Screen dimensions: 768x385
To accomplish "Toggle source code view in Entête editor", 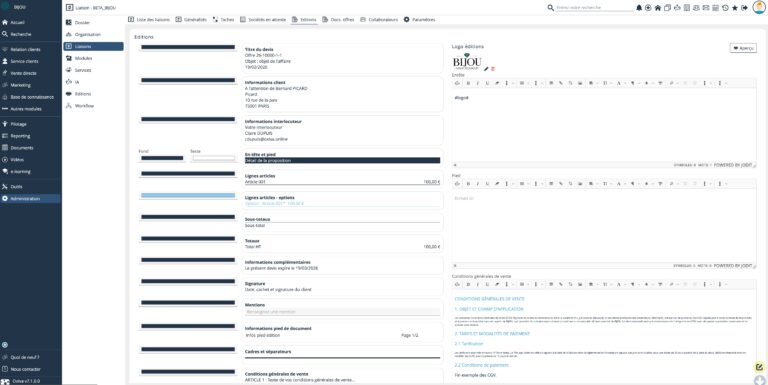I will click(x=457, y=83).
